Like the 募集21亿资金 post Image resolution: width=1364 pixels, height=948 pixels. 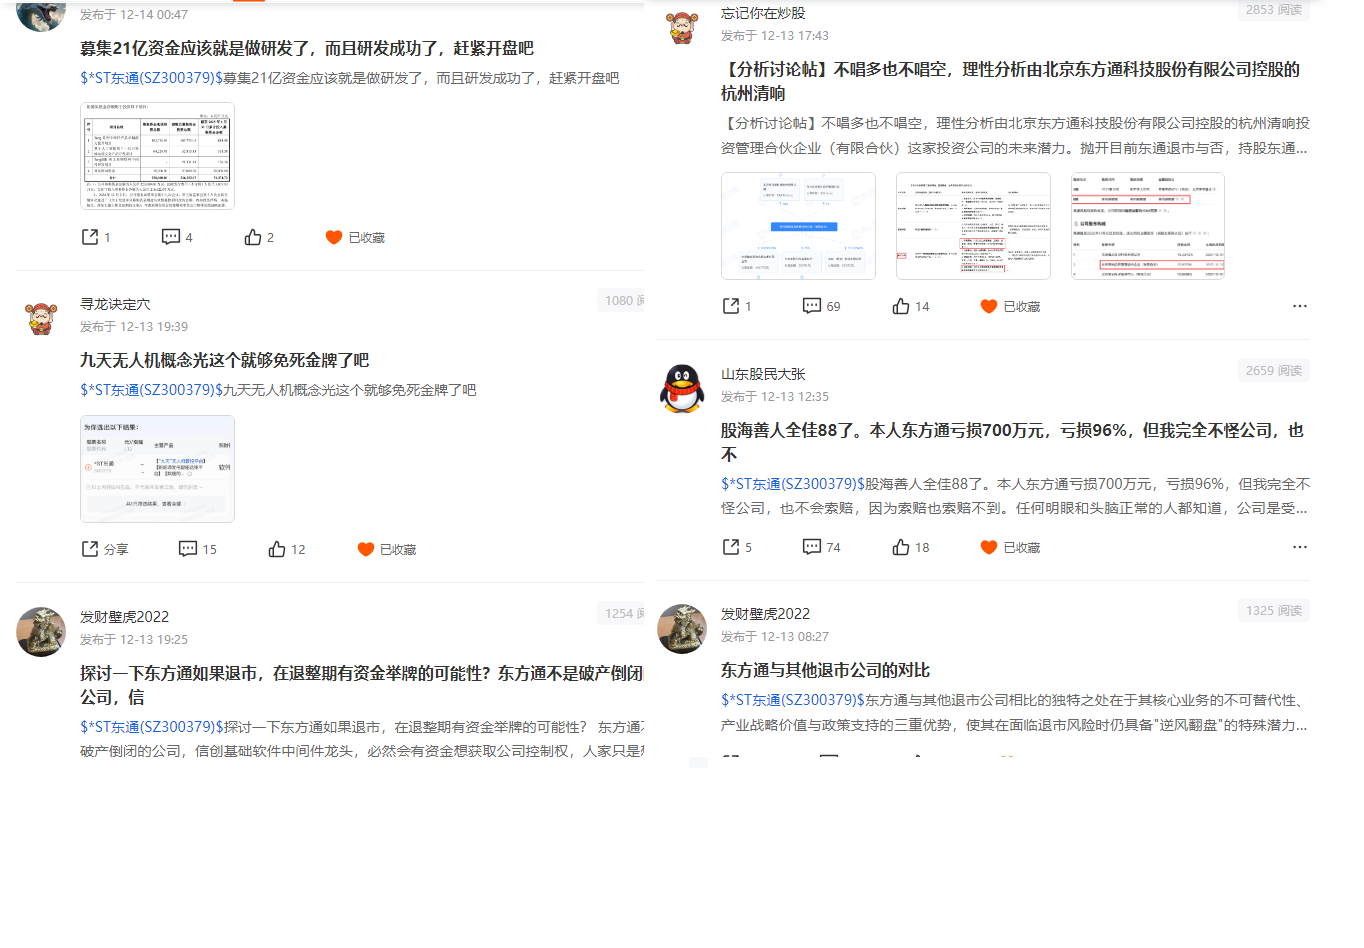[x=253, y=237]
